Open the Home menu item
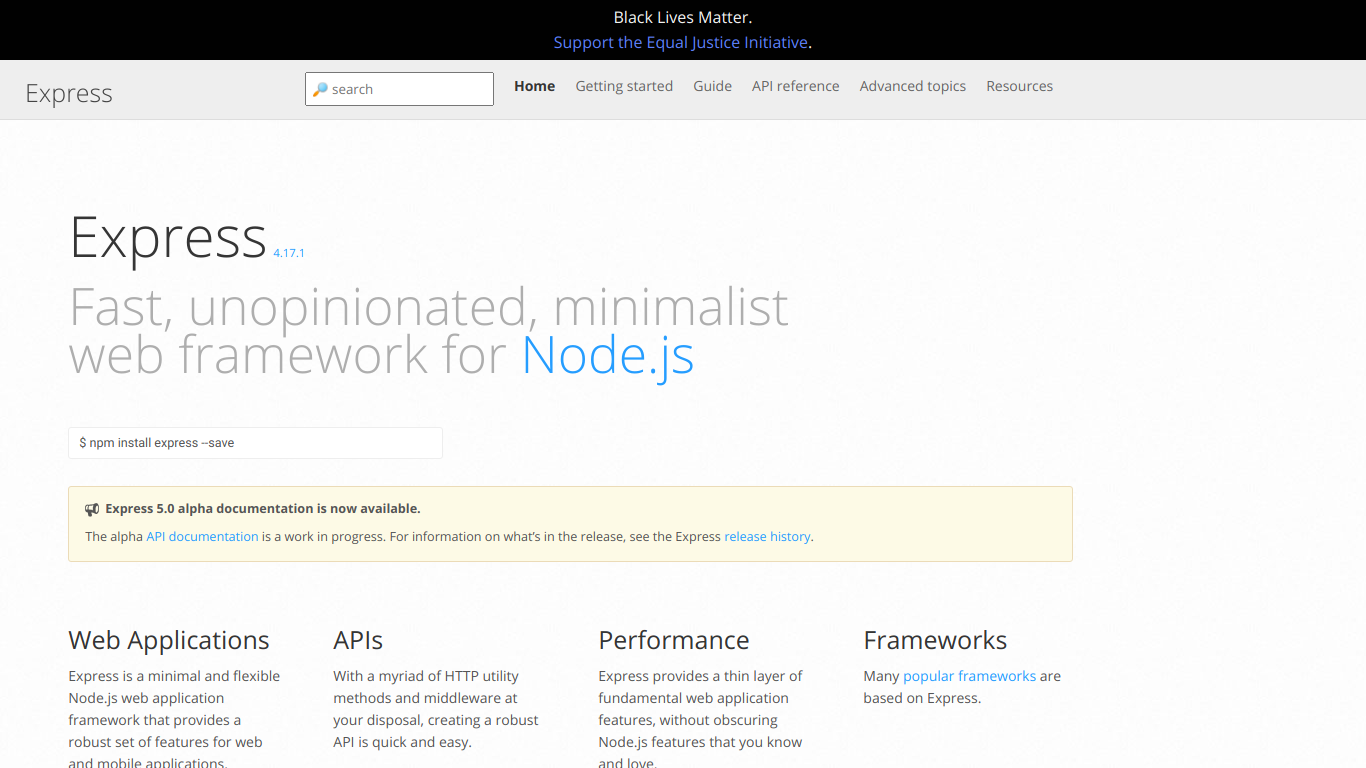Viewport: 1366px width, 768px height. [535, 86]
